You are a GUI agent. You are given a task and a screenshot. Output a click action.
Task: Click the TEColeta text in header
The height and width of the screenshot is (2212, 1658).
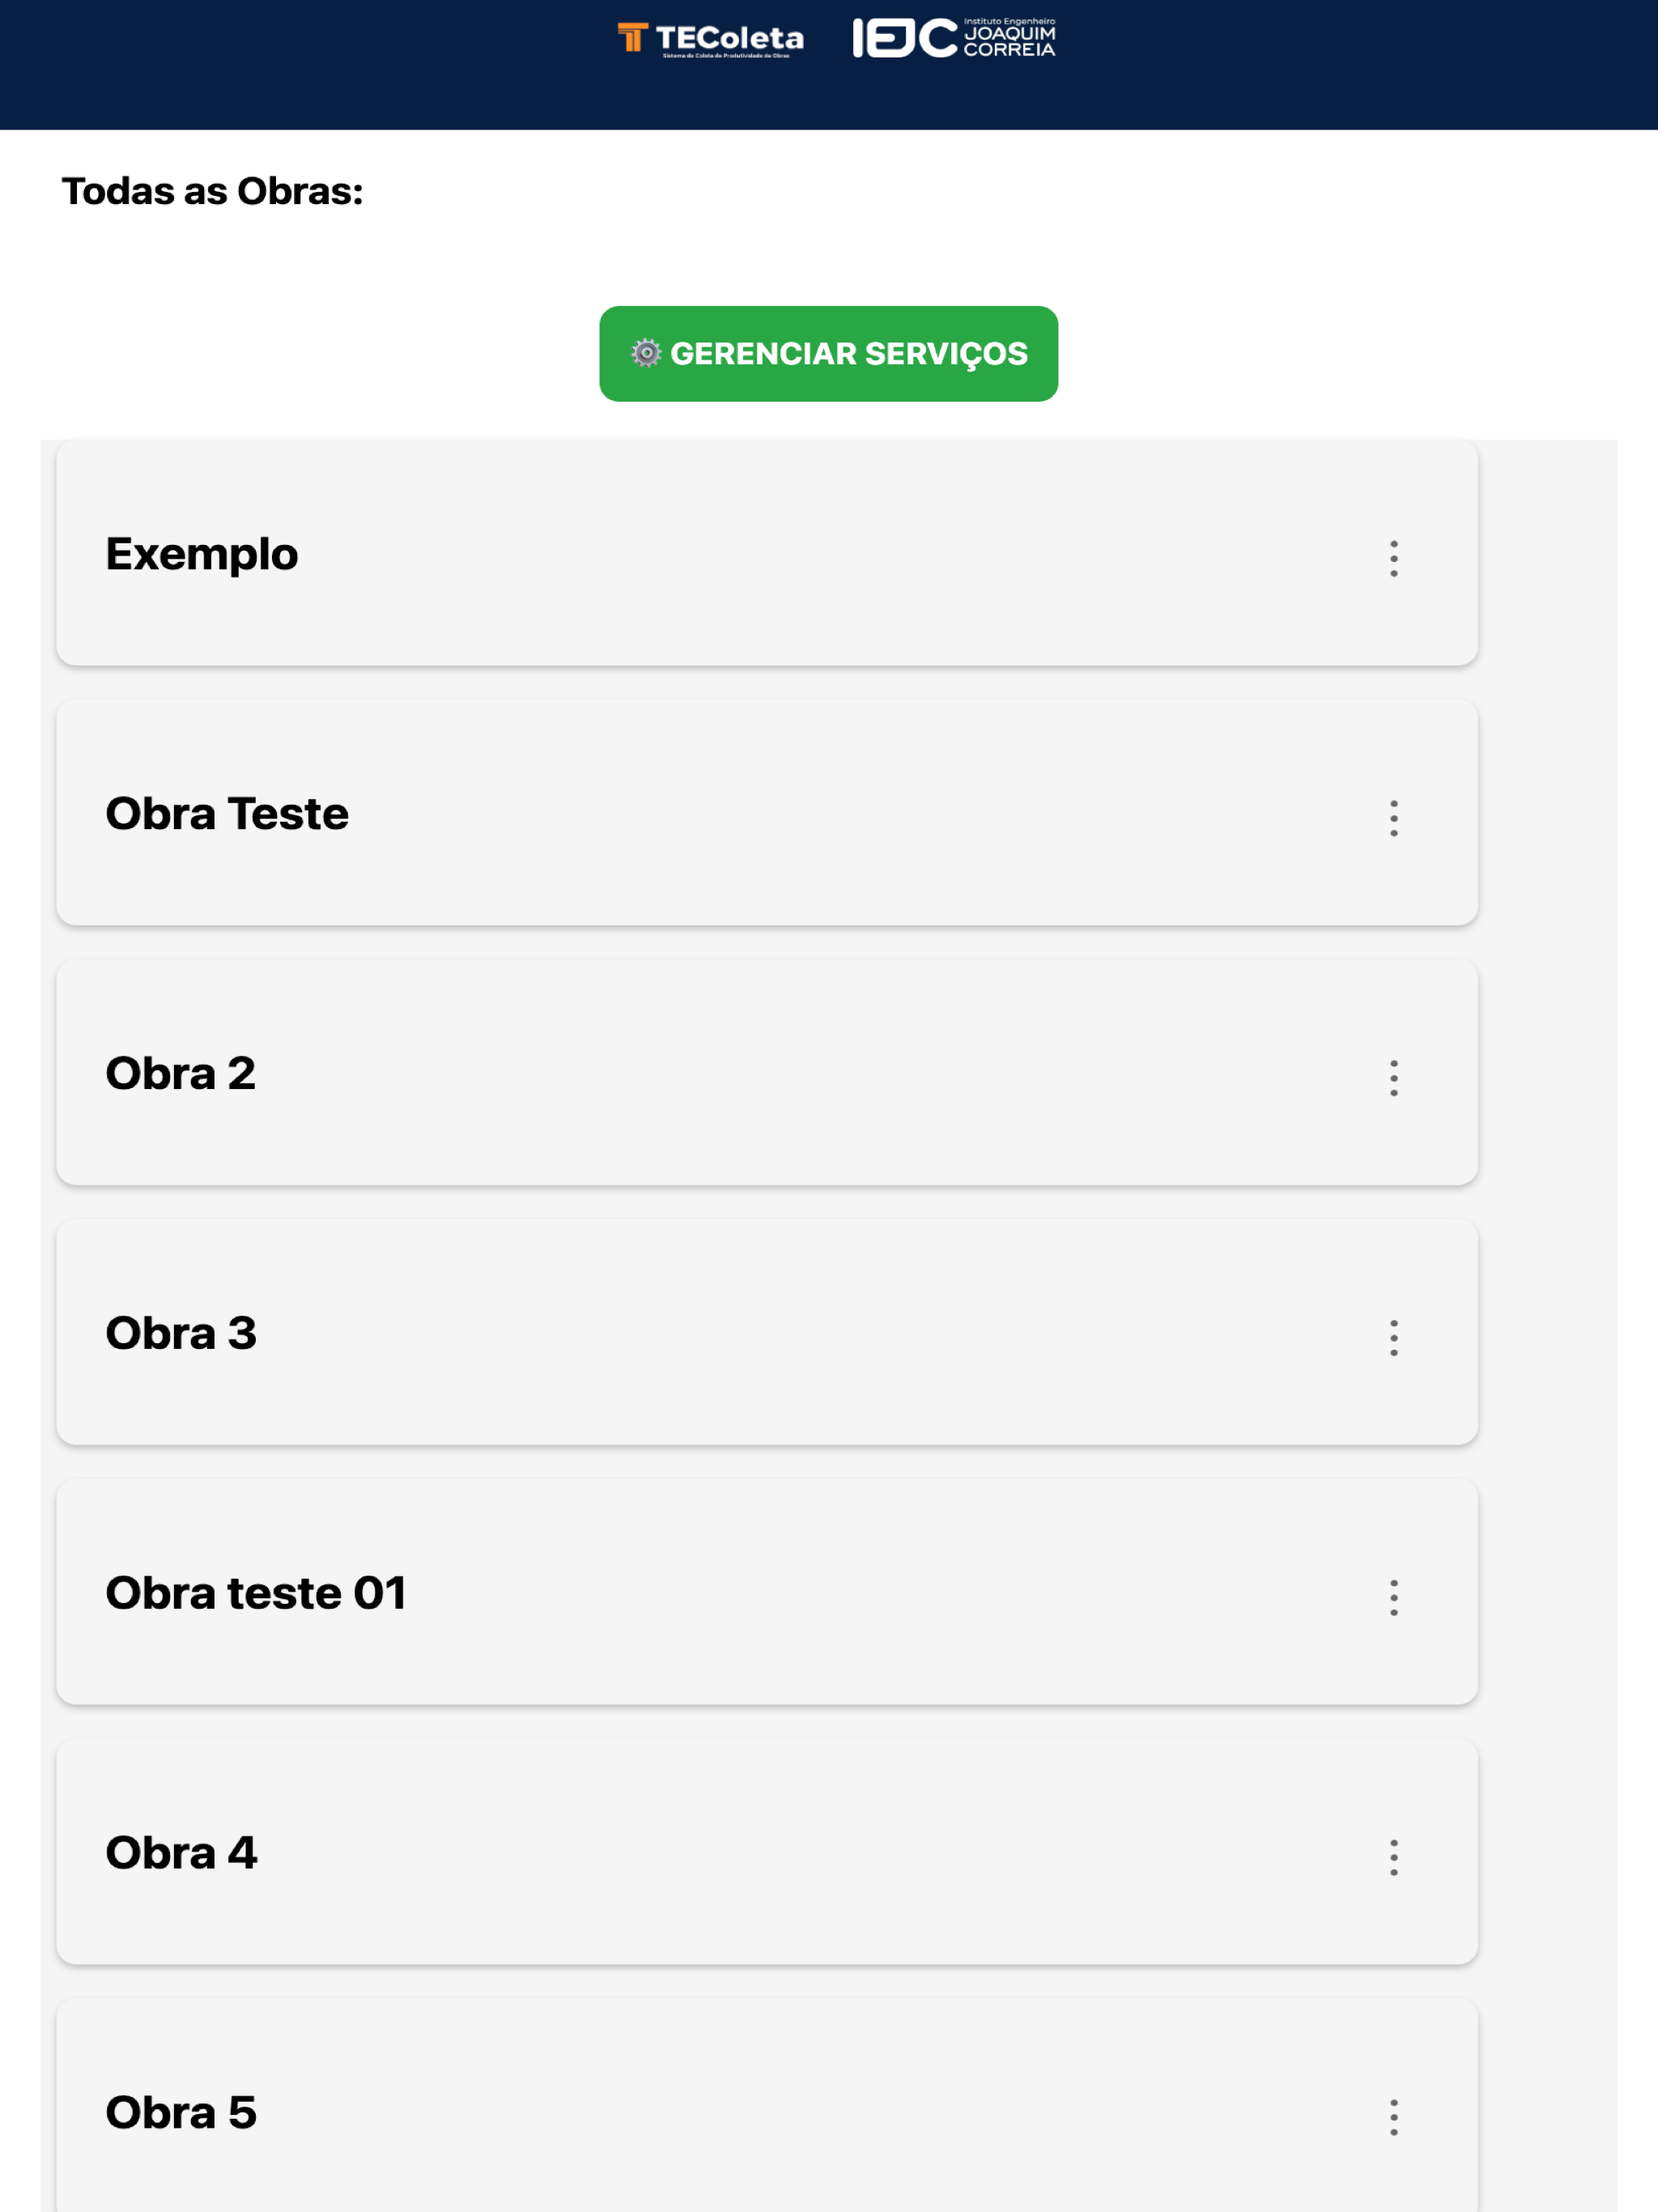pos(729,38)
